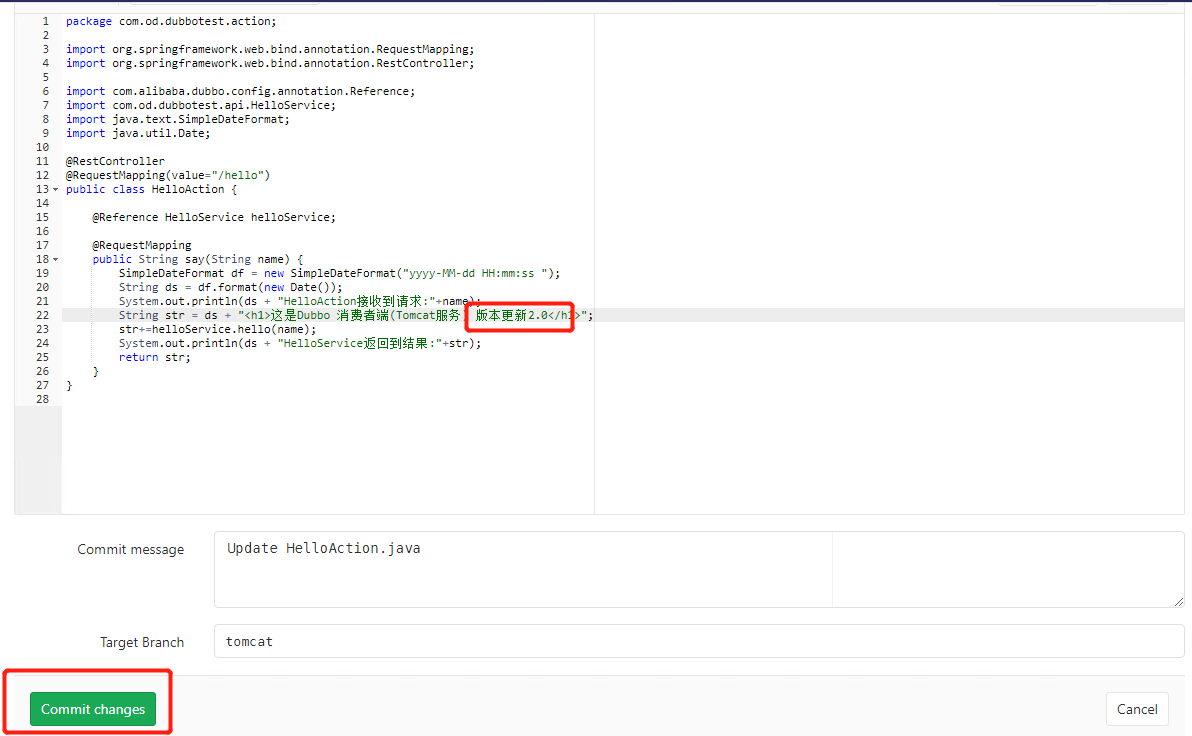The width and height of the screenshot is (1192, 736).
Task: Click the @Reference HelloService helloService line
Action: (x=214, y=217)
